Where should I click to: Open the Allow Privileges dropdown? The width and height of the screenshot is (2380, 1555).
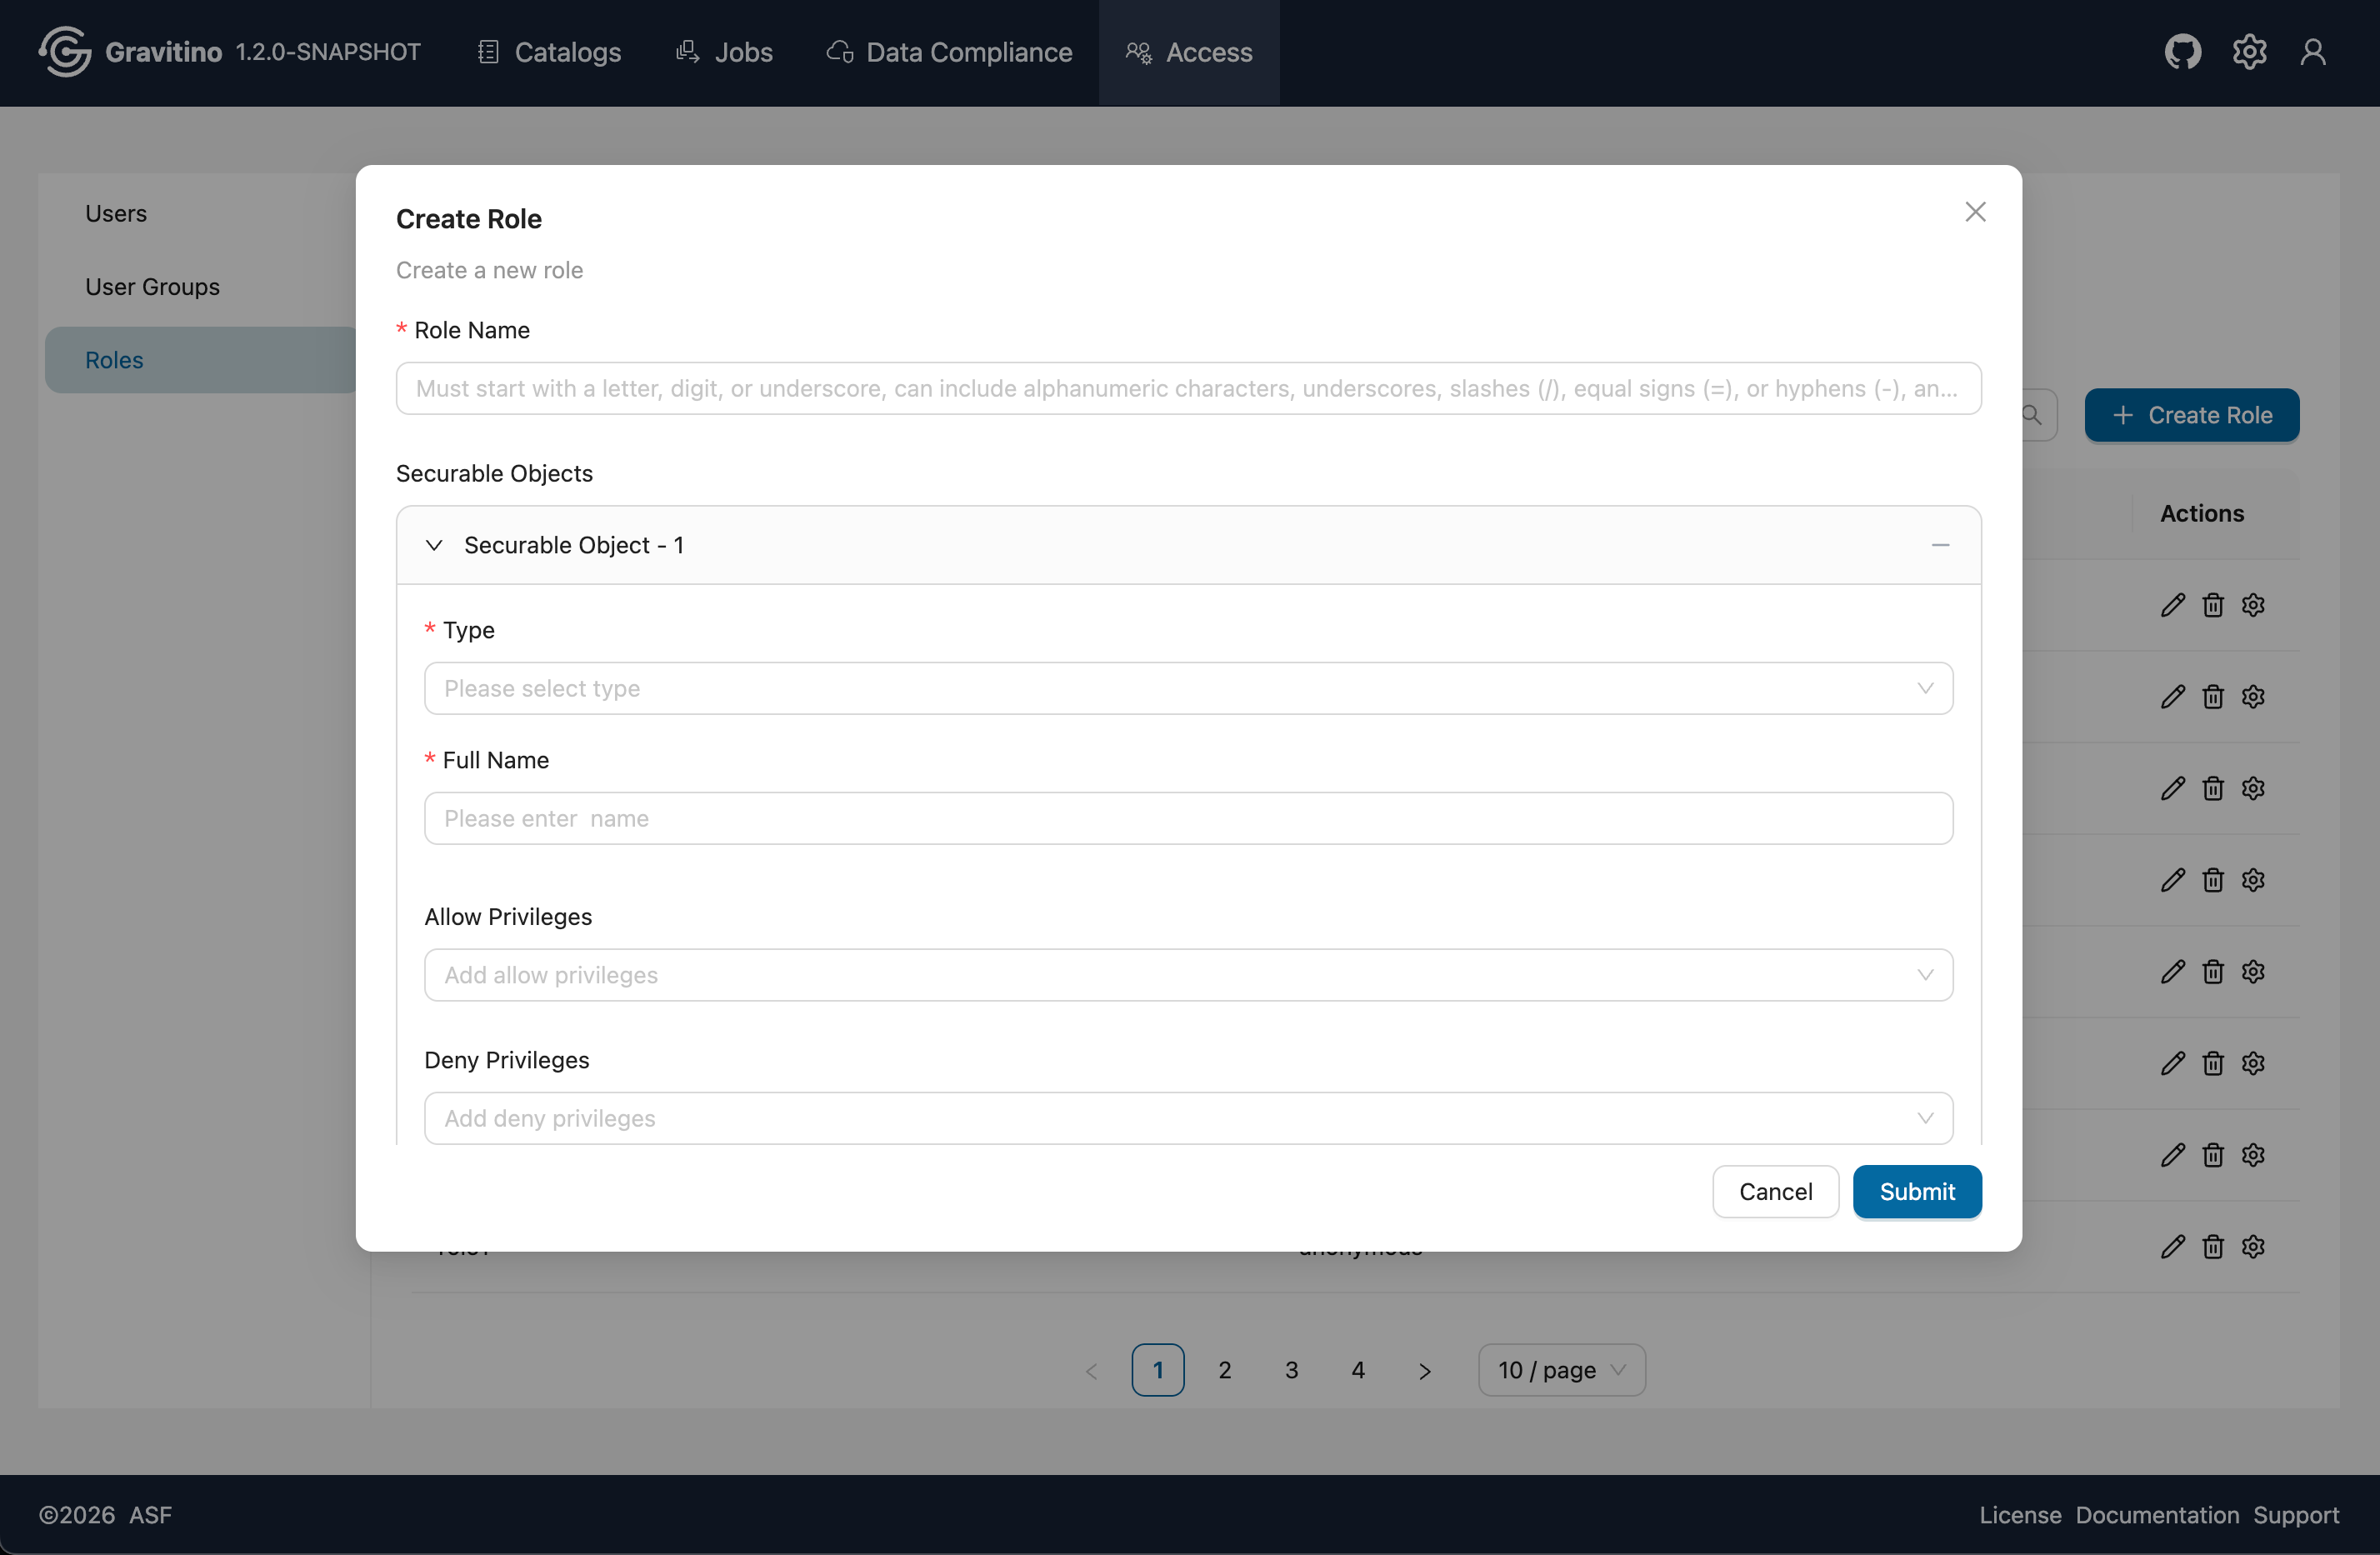point(1188,975)
